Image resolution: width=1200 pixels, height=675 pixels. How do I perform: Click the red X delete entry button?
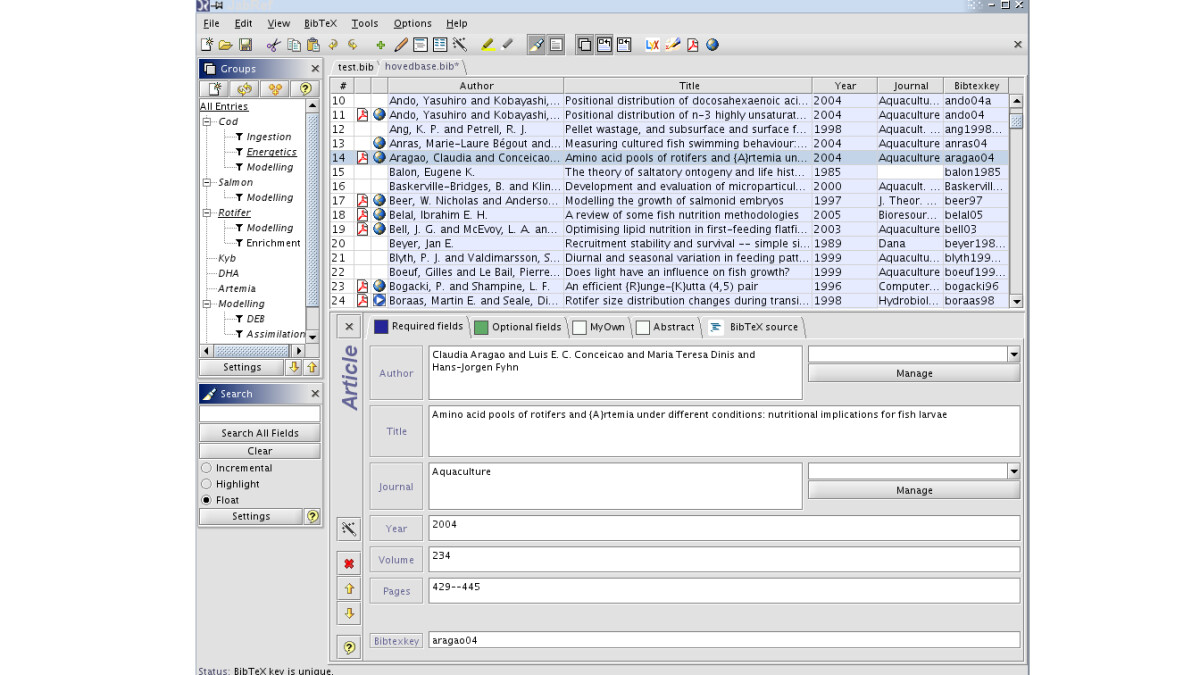[x=349, y=563]
